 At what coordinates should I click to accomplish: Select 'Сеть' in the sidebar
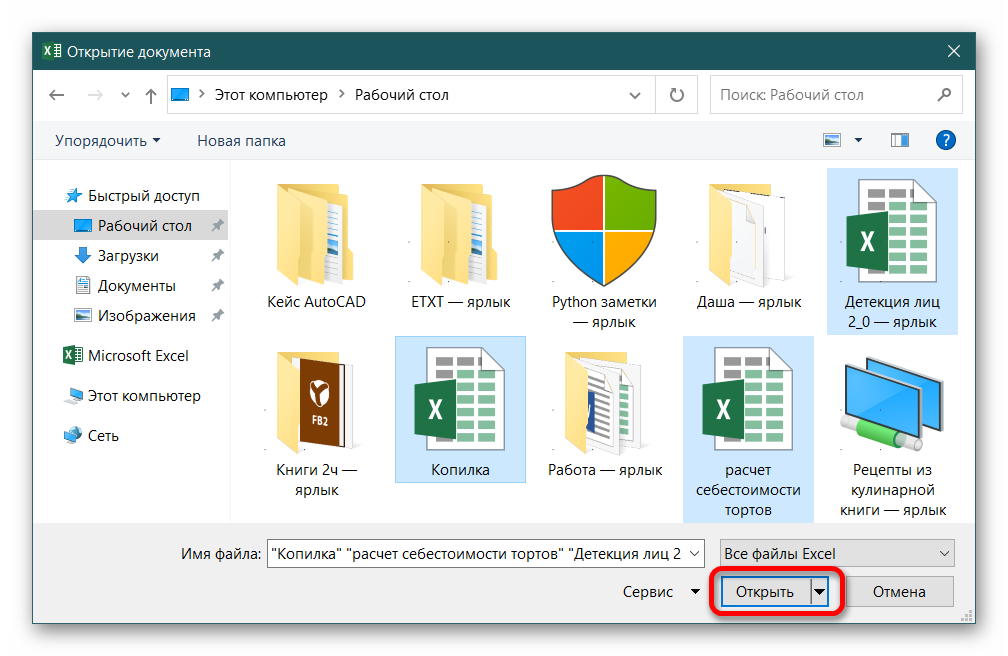point(91,435)
